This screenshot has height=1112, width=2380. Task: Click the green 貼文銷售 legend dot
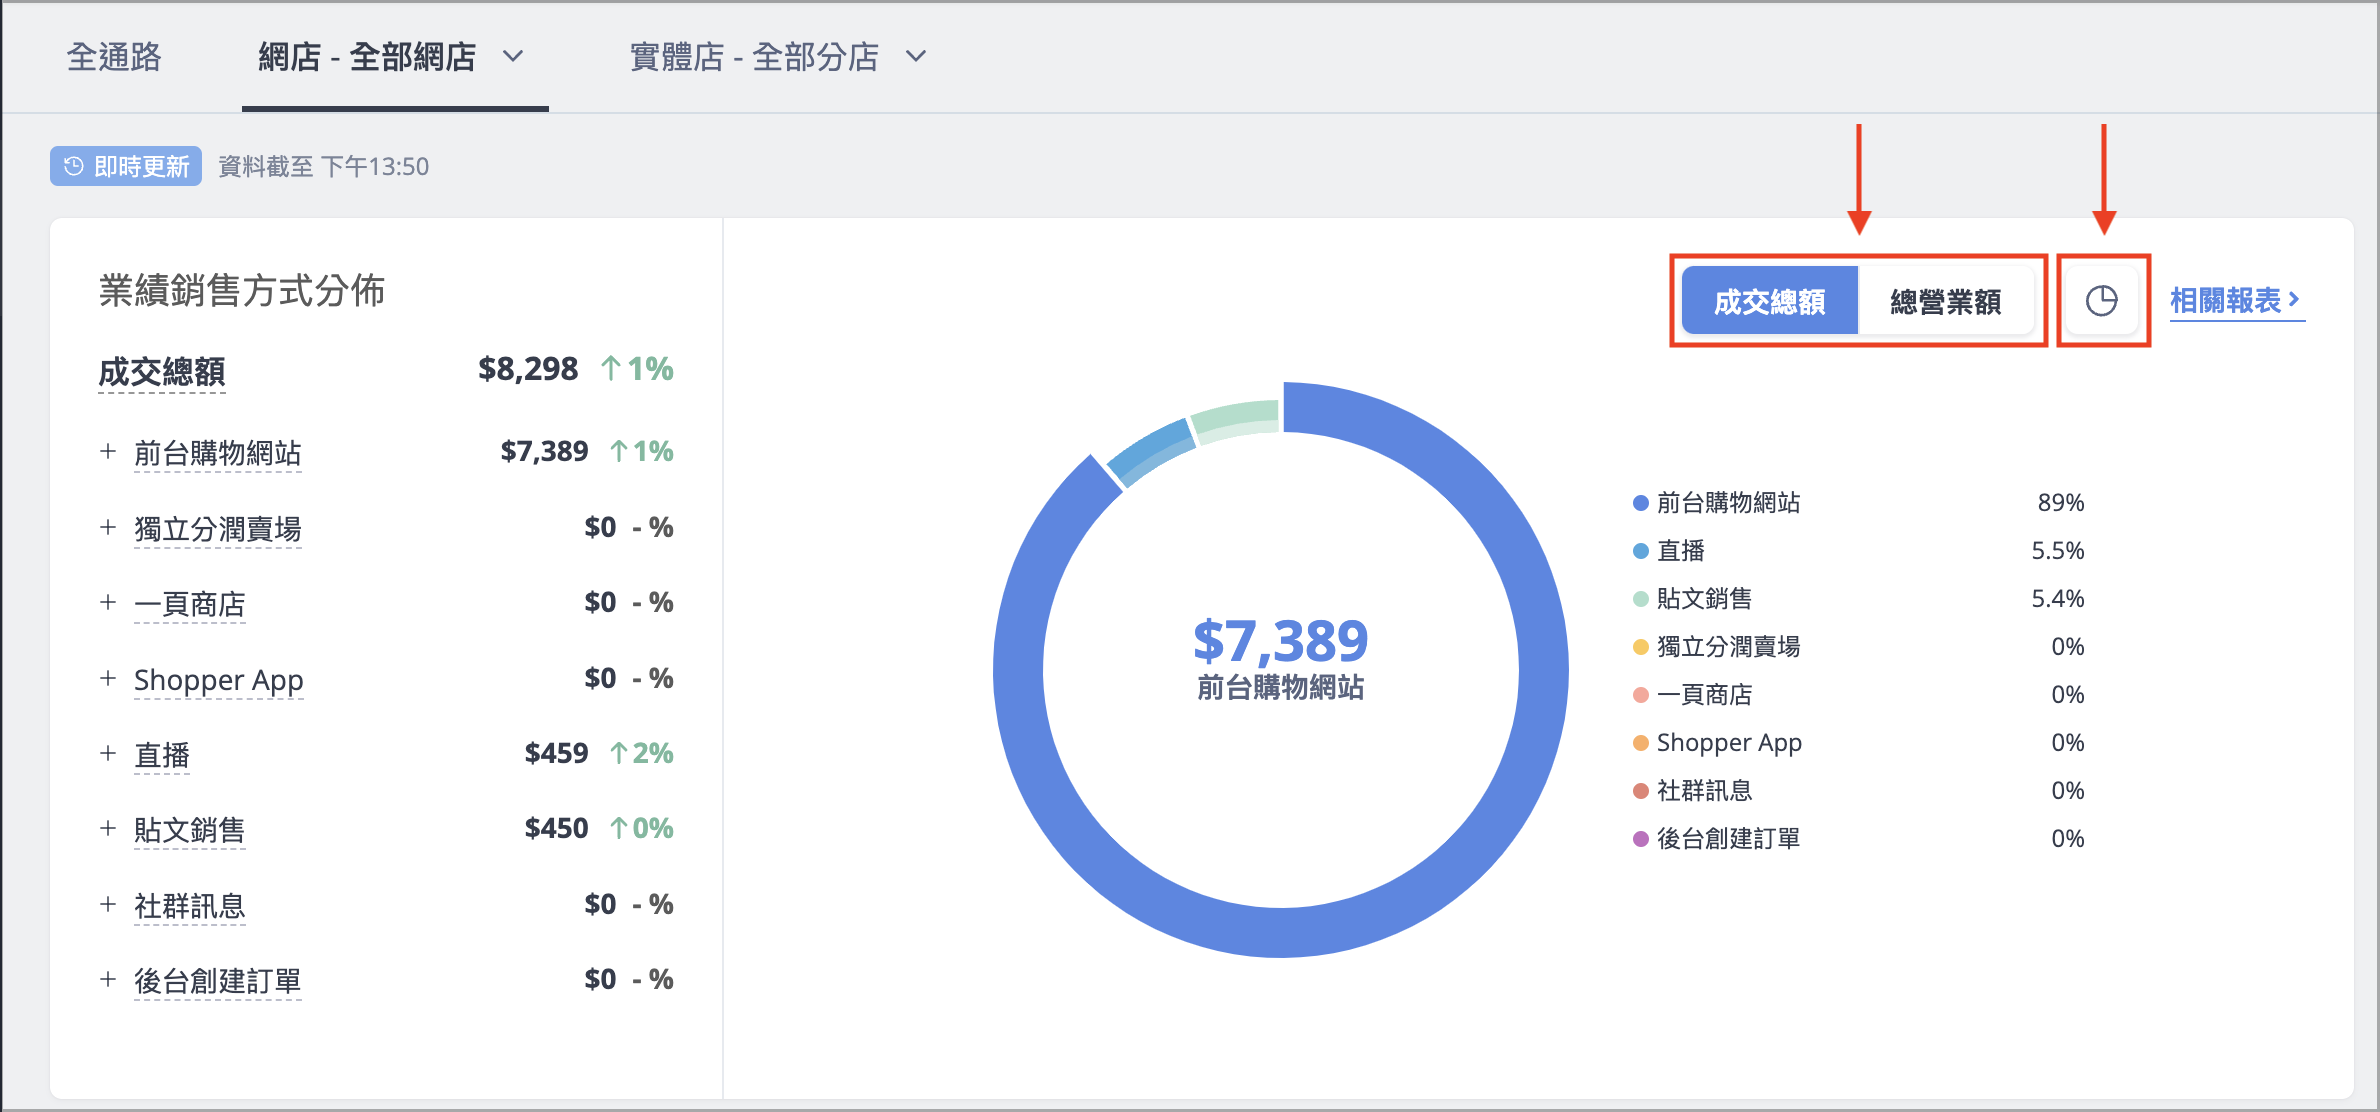pyautogui.click(x=1640, y=599)
